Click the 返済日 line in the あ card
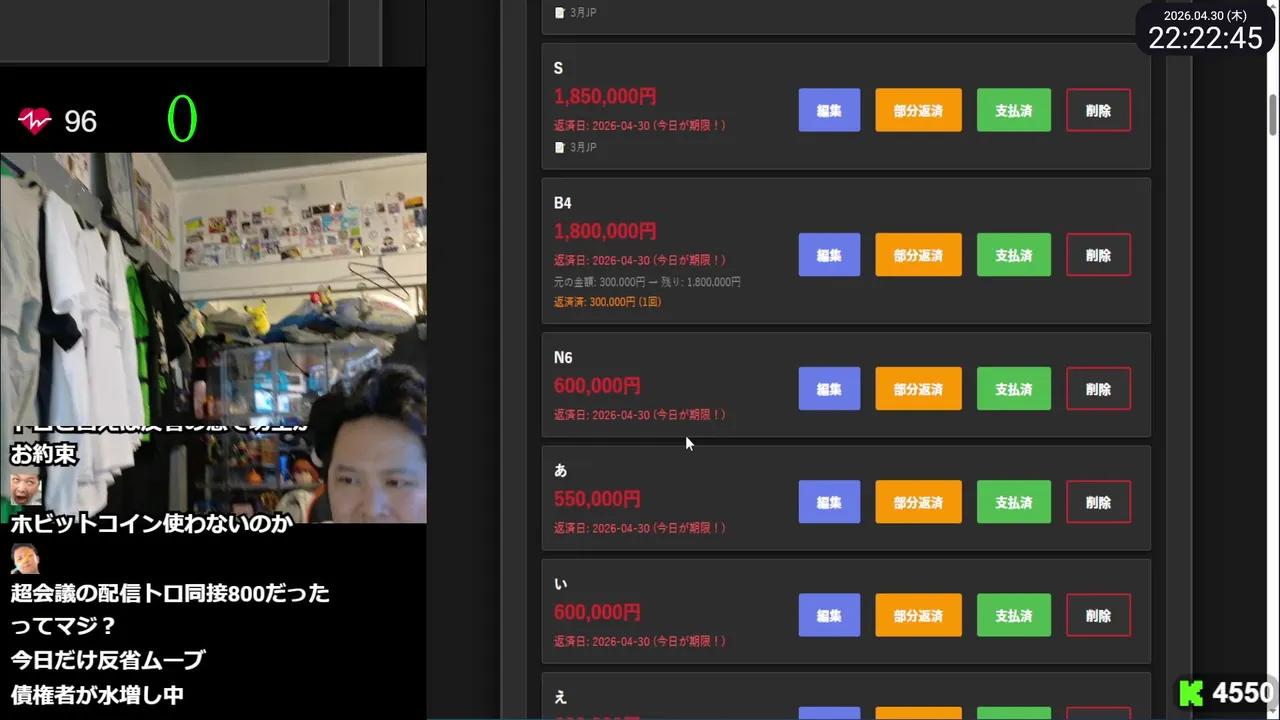This screenshot has height=720, width=1280. pos(640,527)
